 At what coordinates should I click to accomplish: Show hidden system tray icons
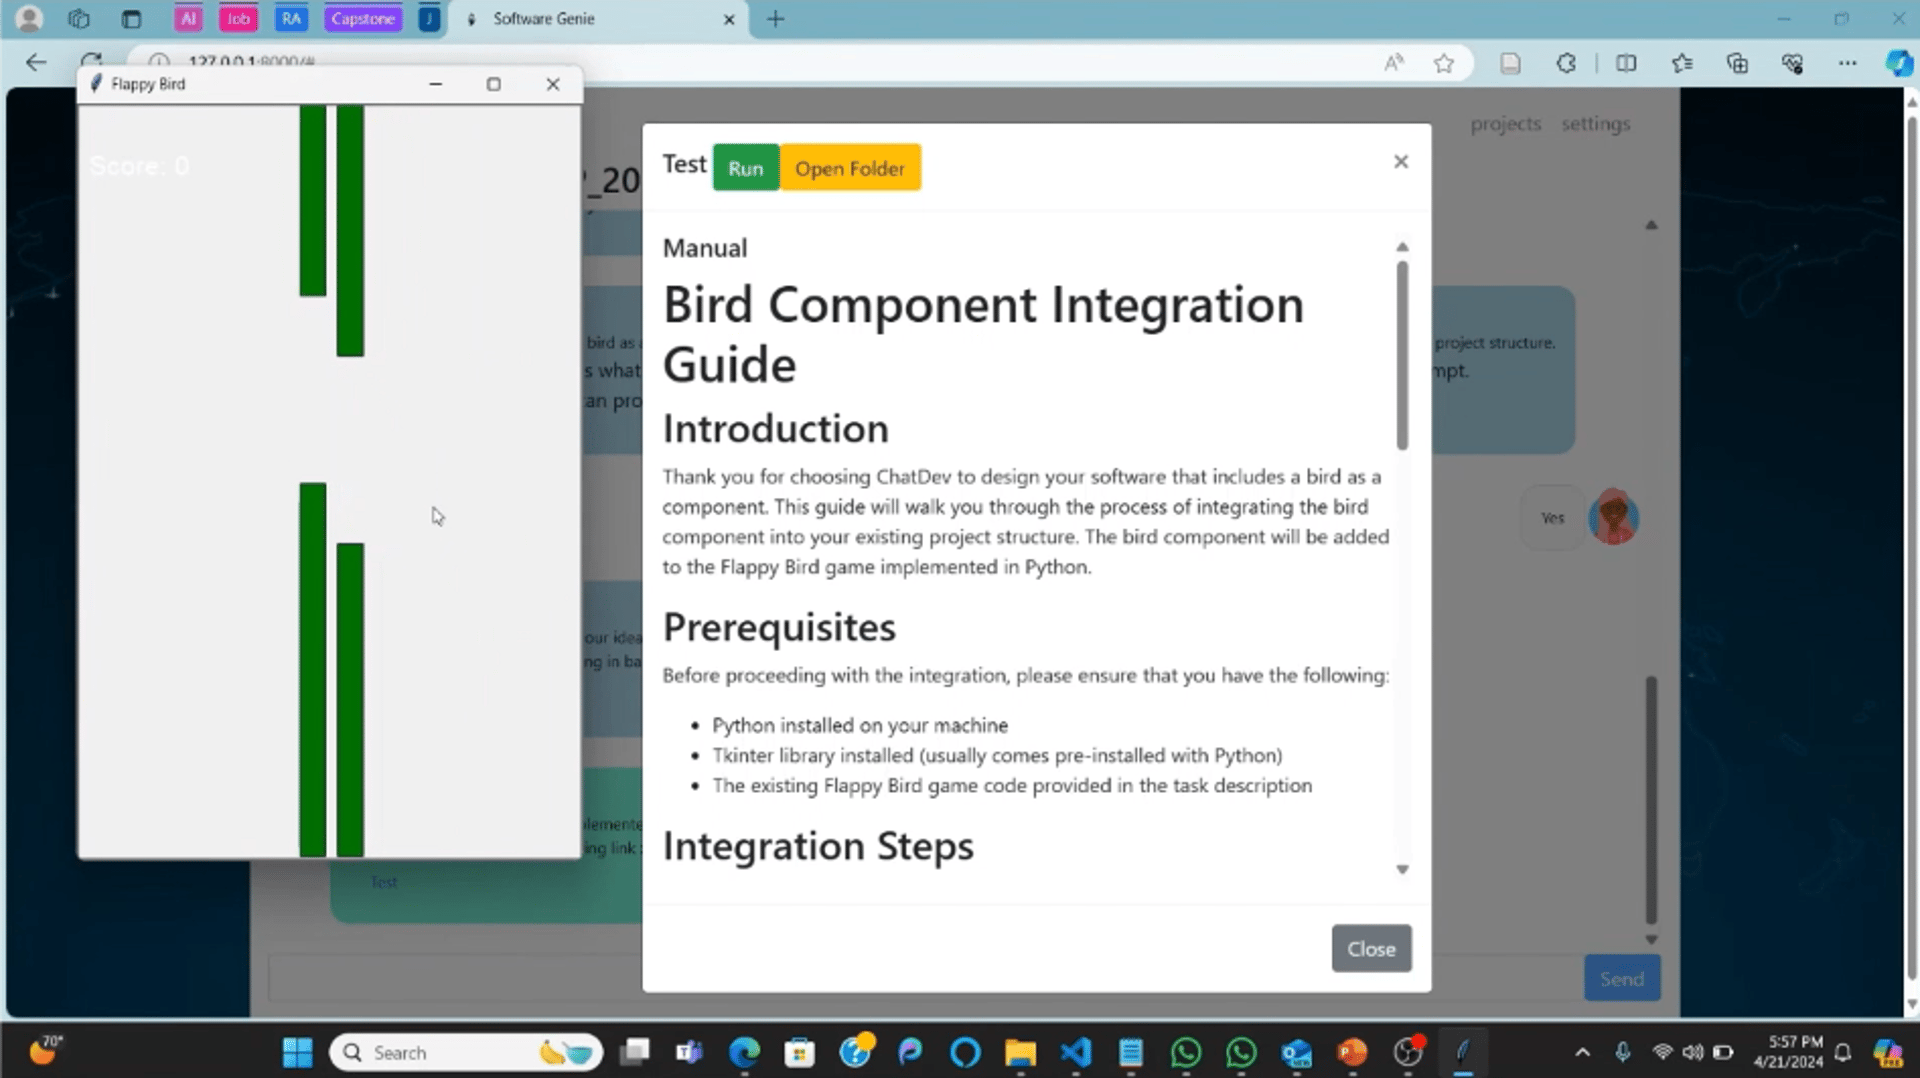[1582, 1052]
